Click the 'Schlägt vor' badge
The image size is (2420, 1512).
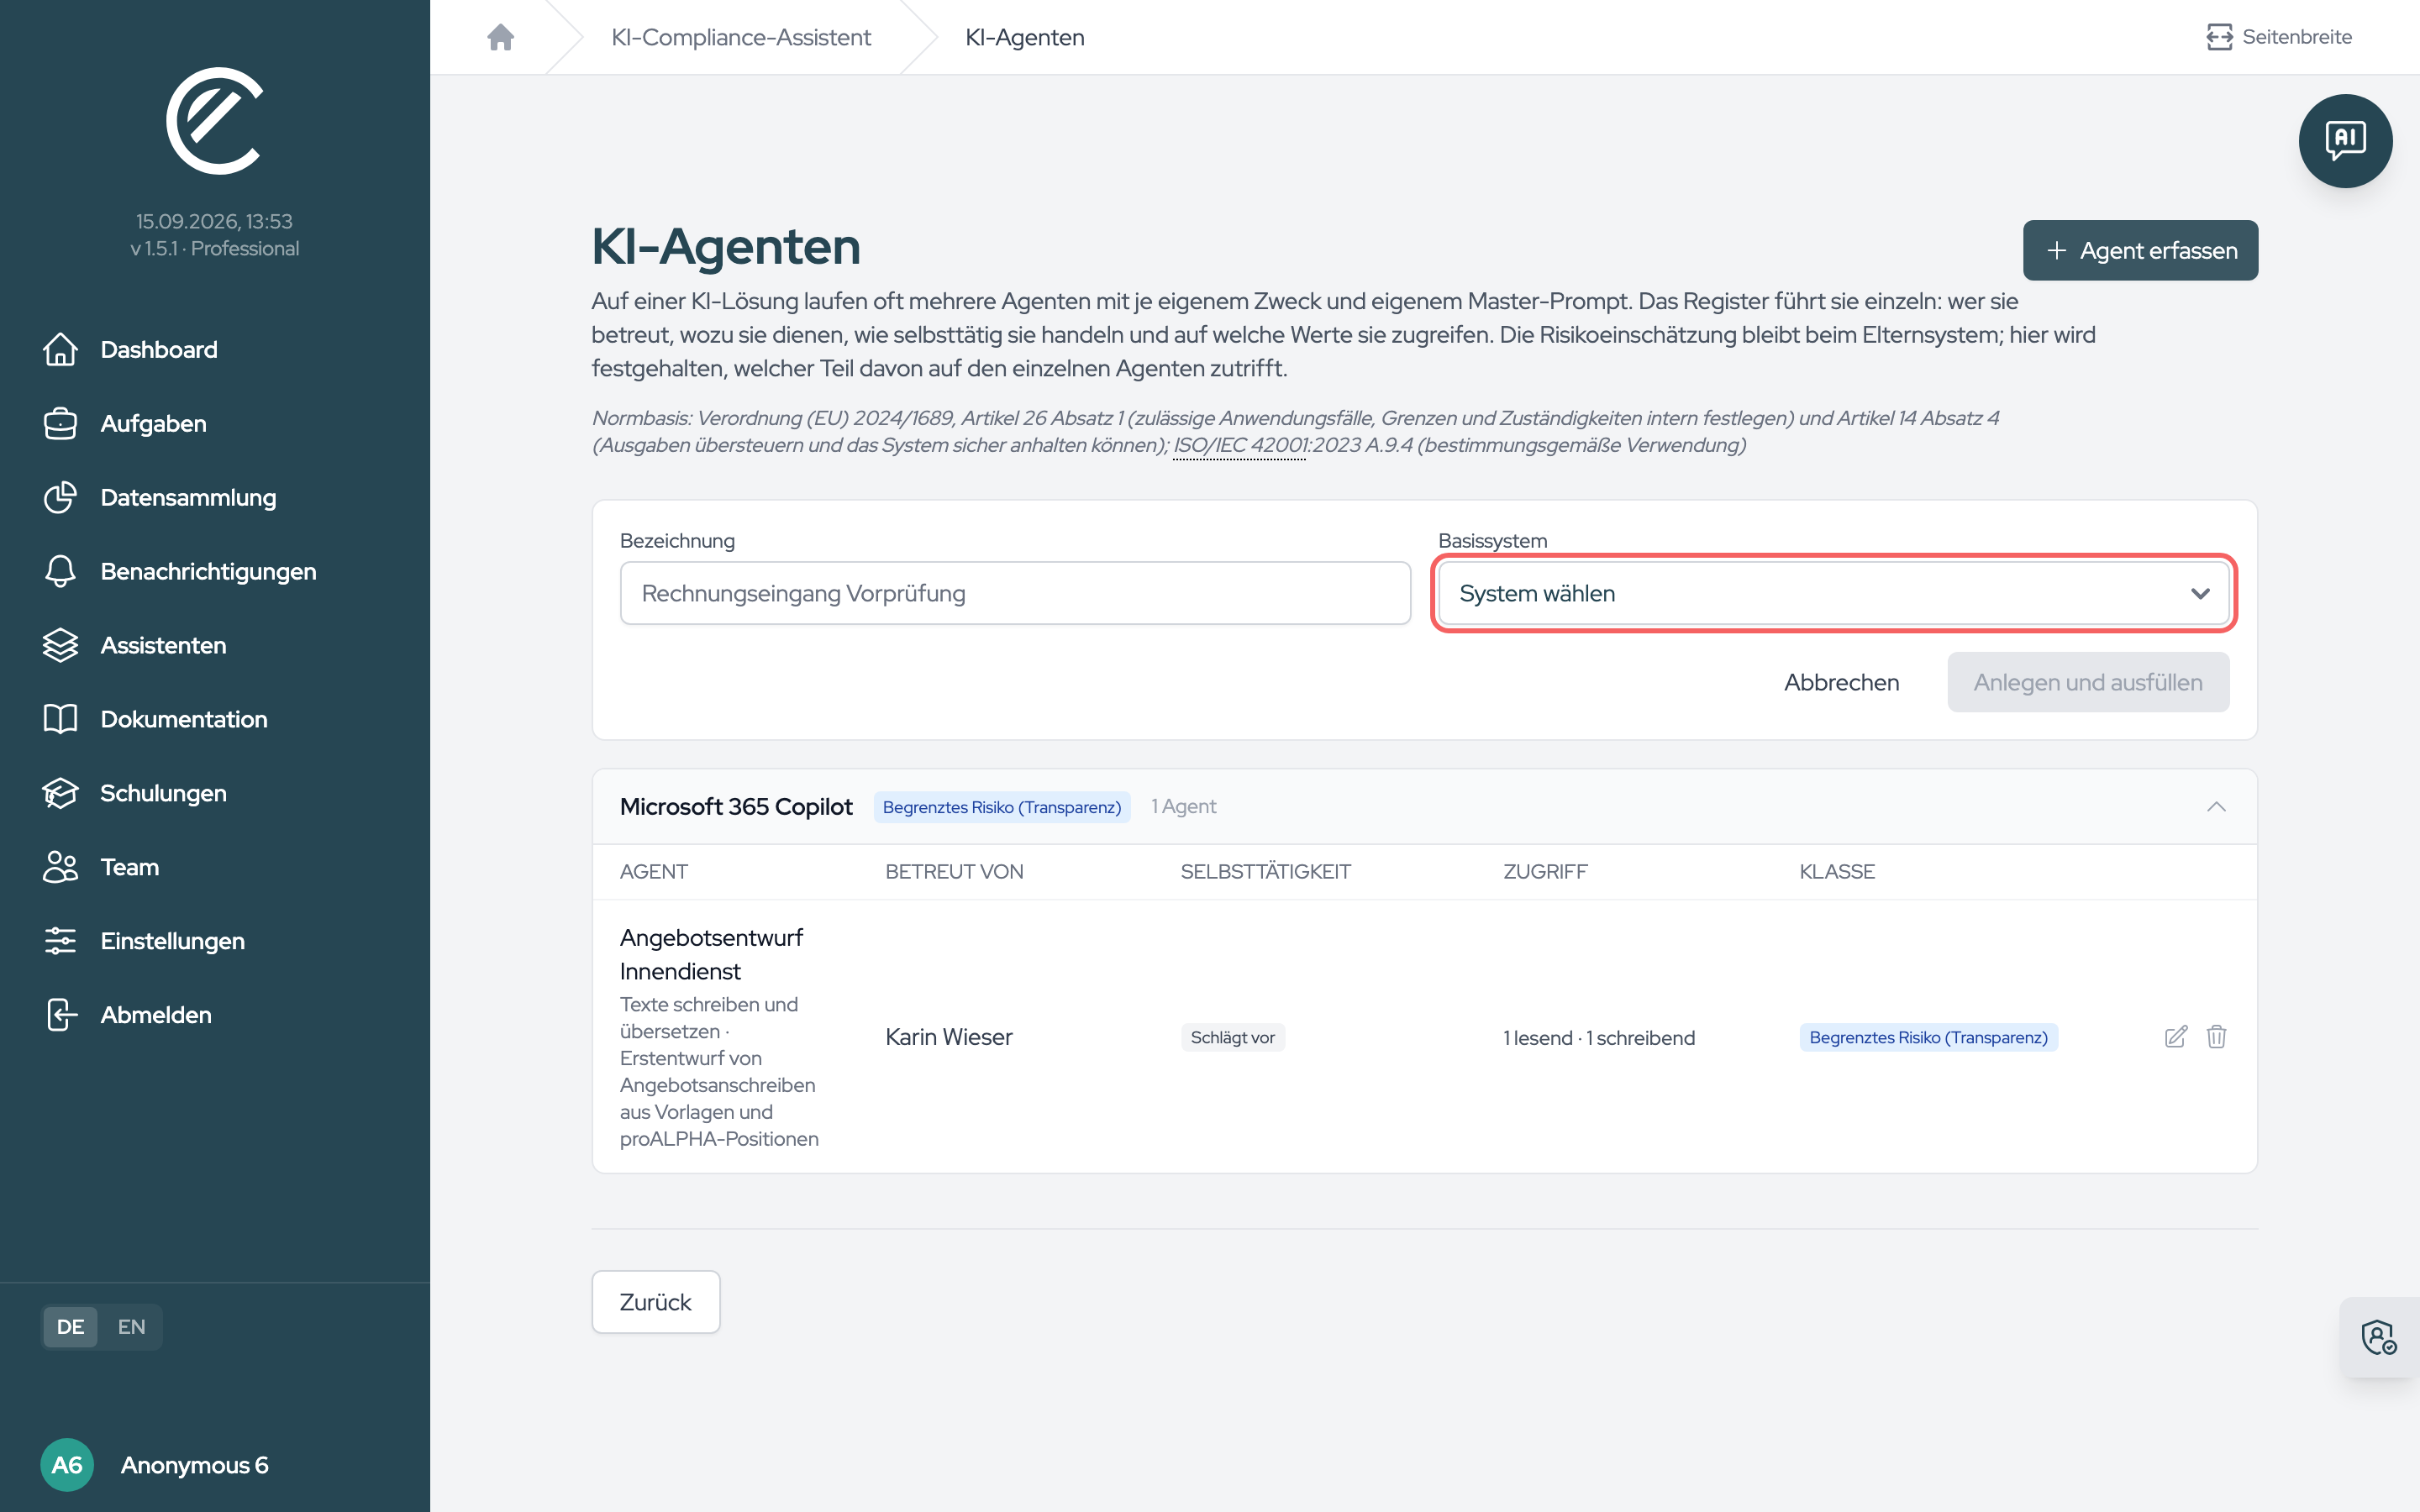(x=1232, y=1037)
